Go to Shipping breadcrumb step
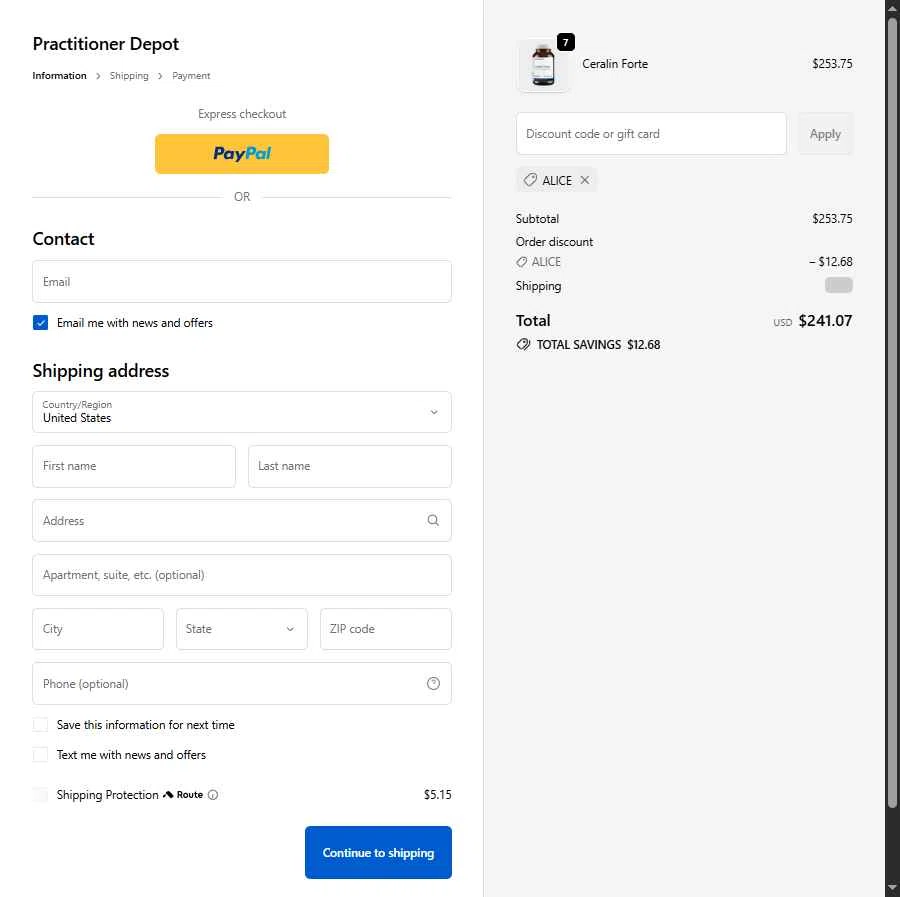The image size is (900, 897). (129, 76)
